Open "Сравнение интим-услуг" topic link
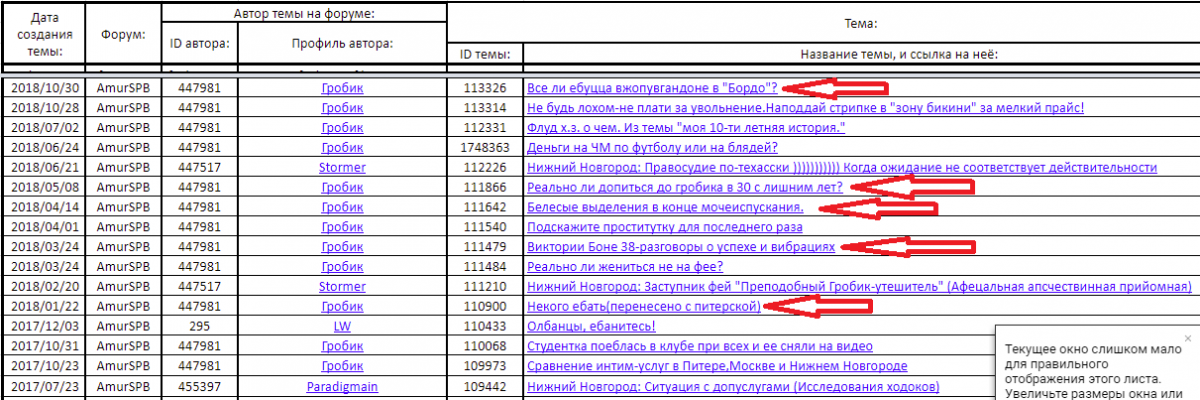Image resolution: width=1200 pixels, height=400 pixels. tap(717, 366)
